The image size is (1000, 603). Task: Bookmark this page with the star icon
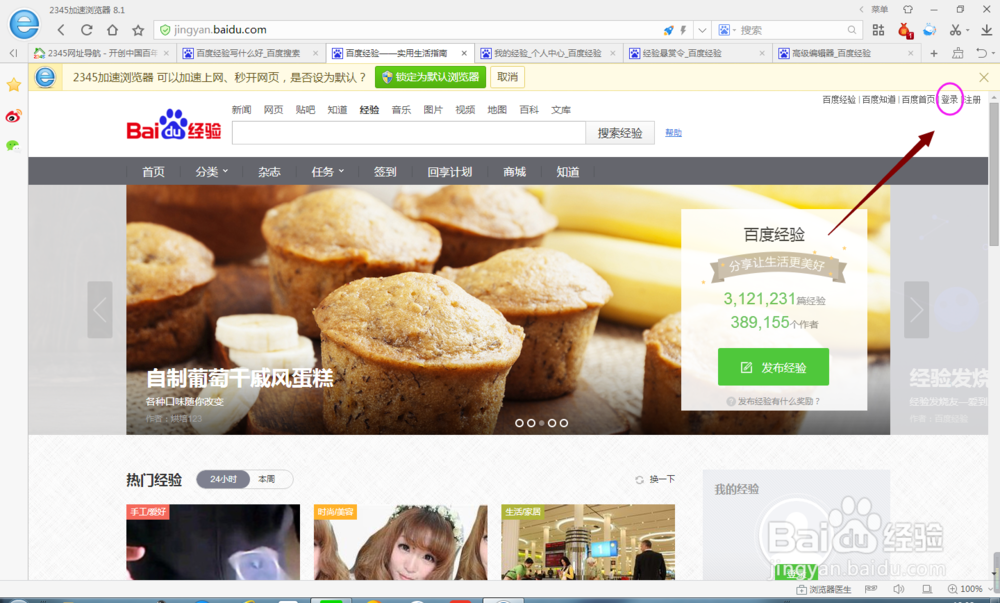tap(138, 30)
